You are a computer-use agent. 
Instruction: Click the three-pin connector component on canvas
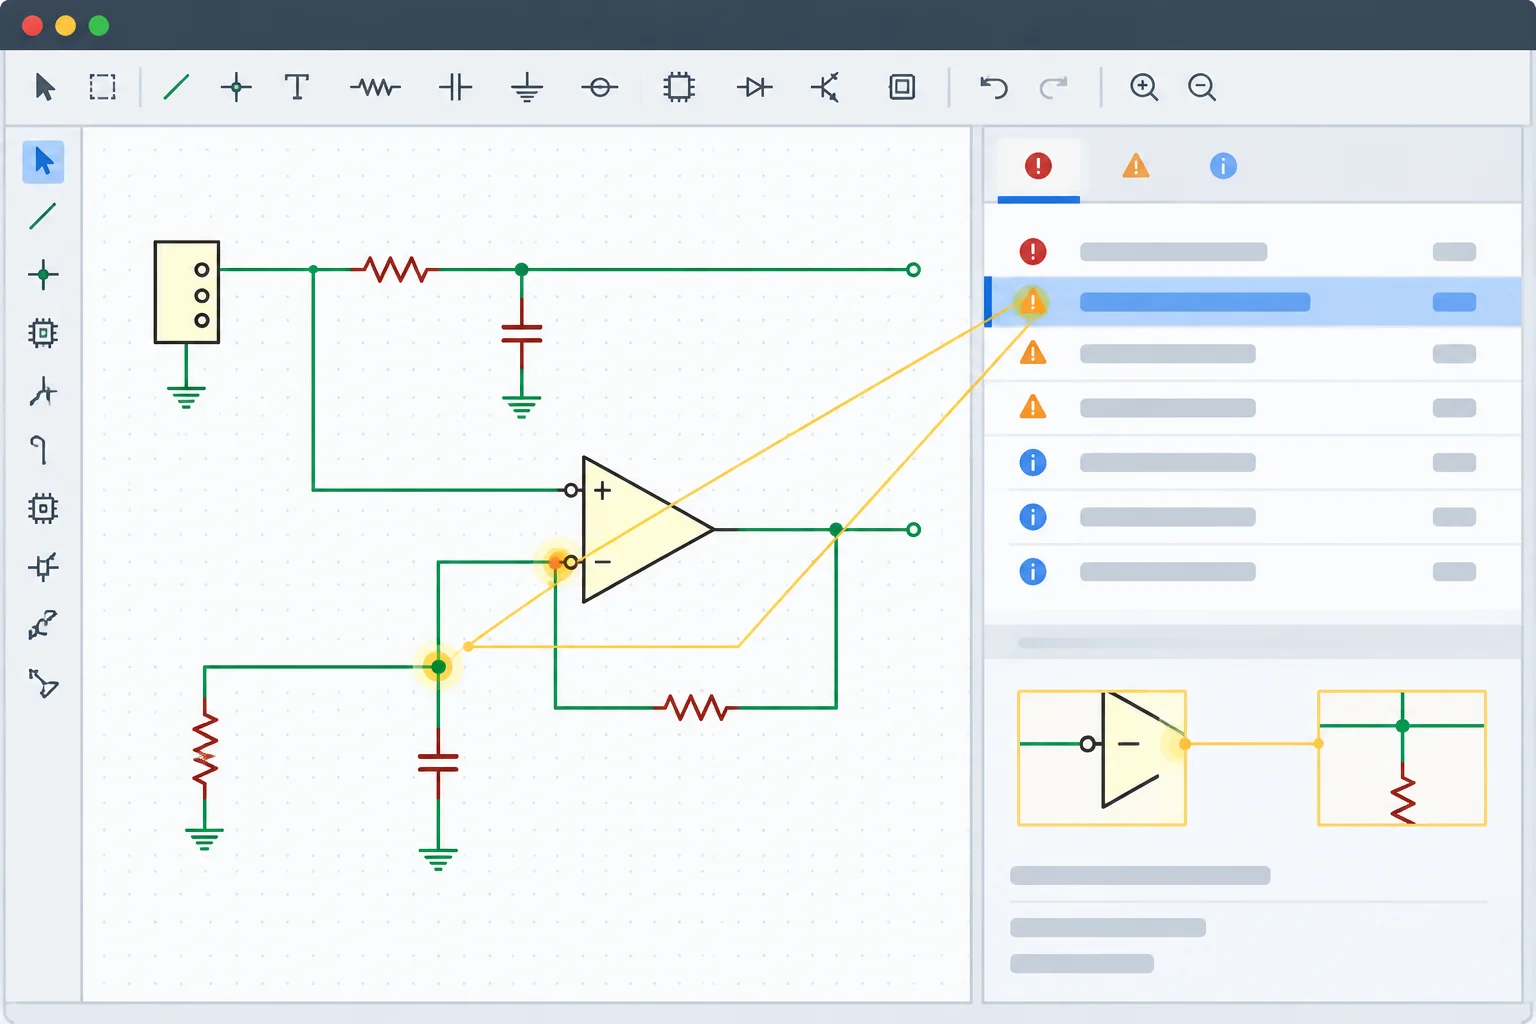187,292
